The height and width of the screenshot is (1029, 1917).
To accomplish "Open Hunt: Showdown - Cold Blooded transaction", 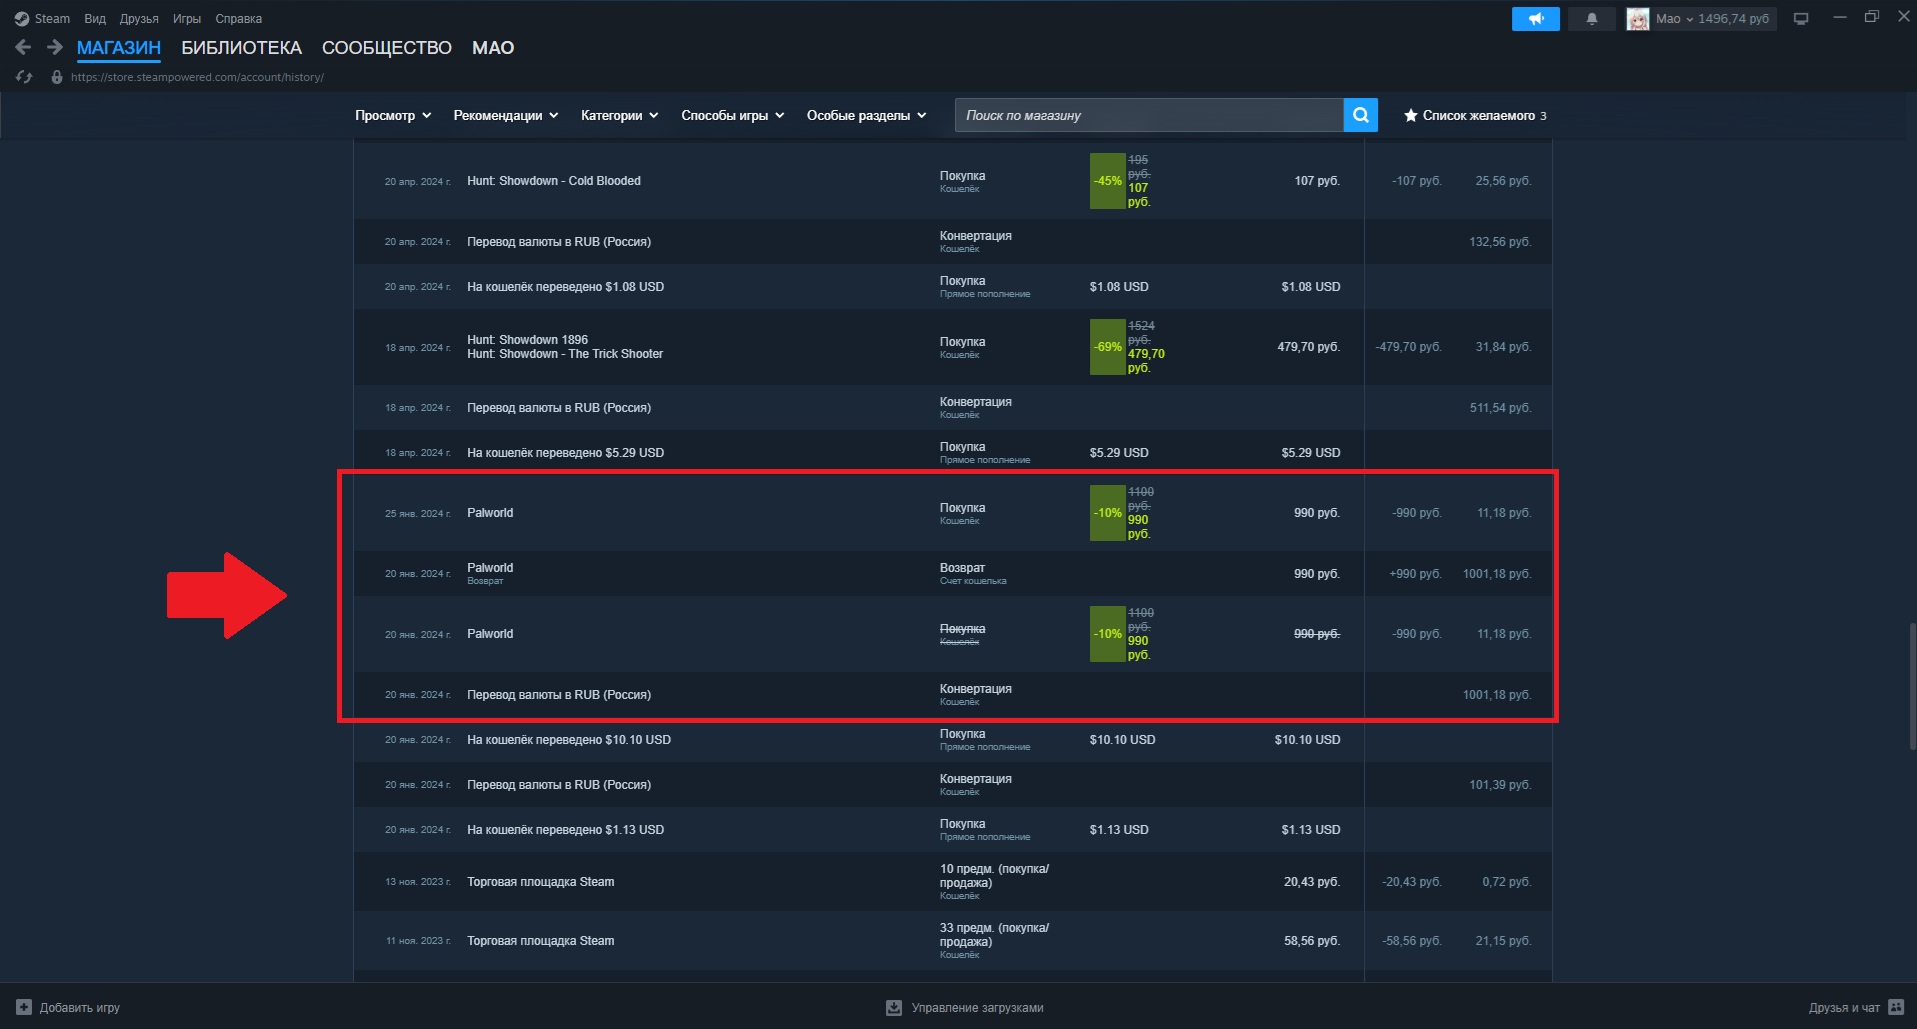I will (x=953, y=181).
